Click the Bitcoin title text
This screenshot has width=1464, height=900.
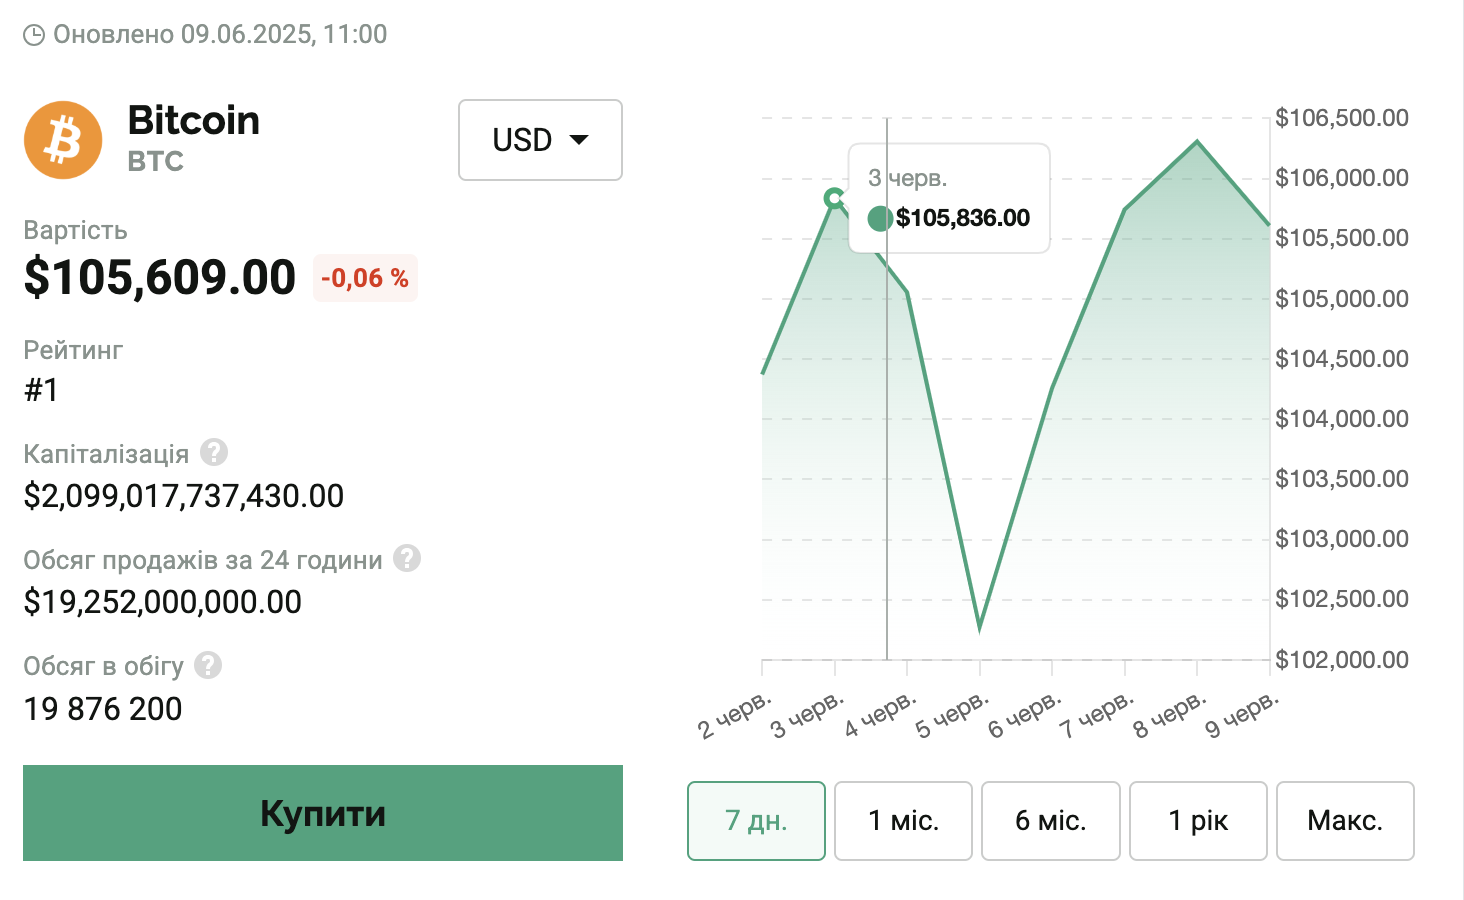point(194,121)
